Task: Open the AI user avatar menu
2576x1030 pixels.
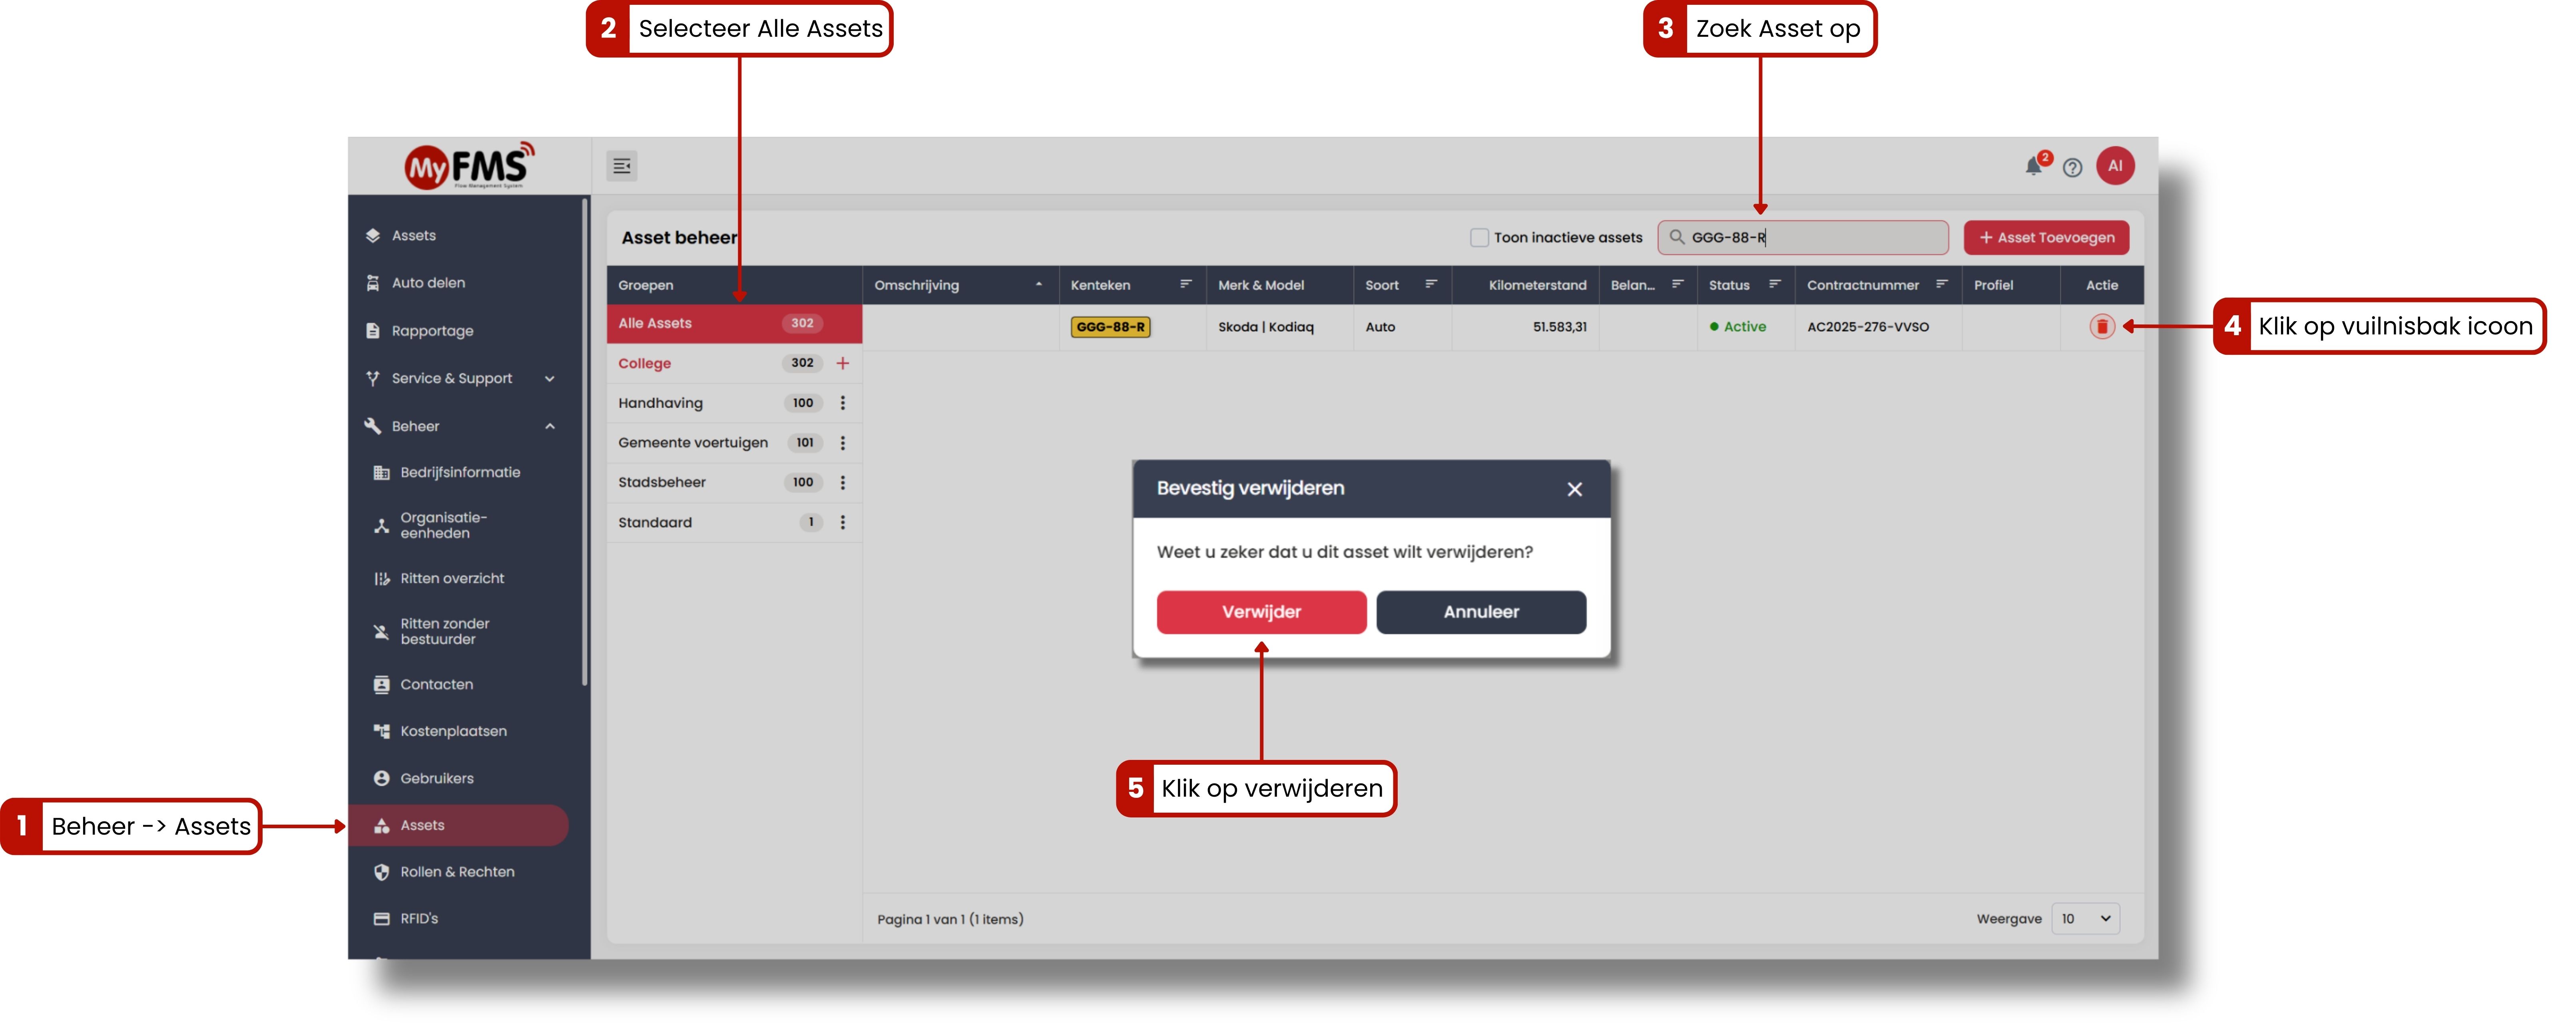Action: pyautogui.click(x=2115, y=166)
